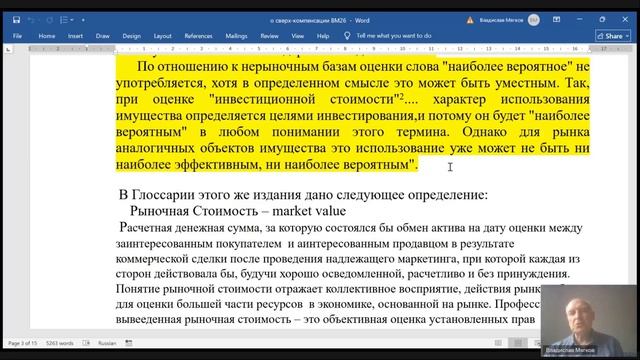Switch to the Home ribbon tab
The width and height of the screenshot is (640, 360).
(x=47, y=36)
